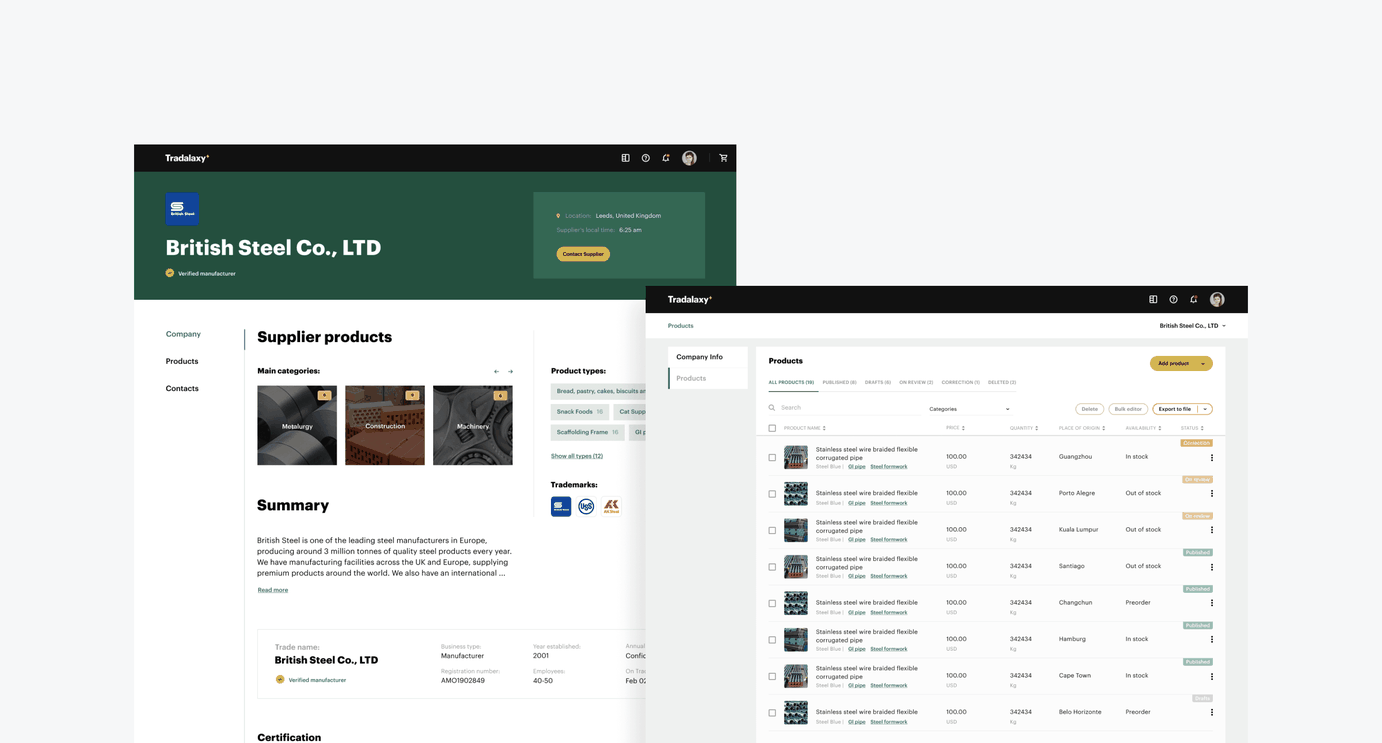Open three-dot menu for Santiago row
The image size is (1382, 743).
pyautogui.click(x=1212, y=567)
